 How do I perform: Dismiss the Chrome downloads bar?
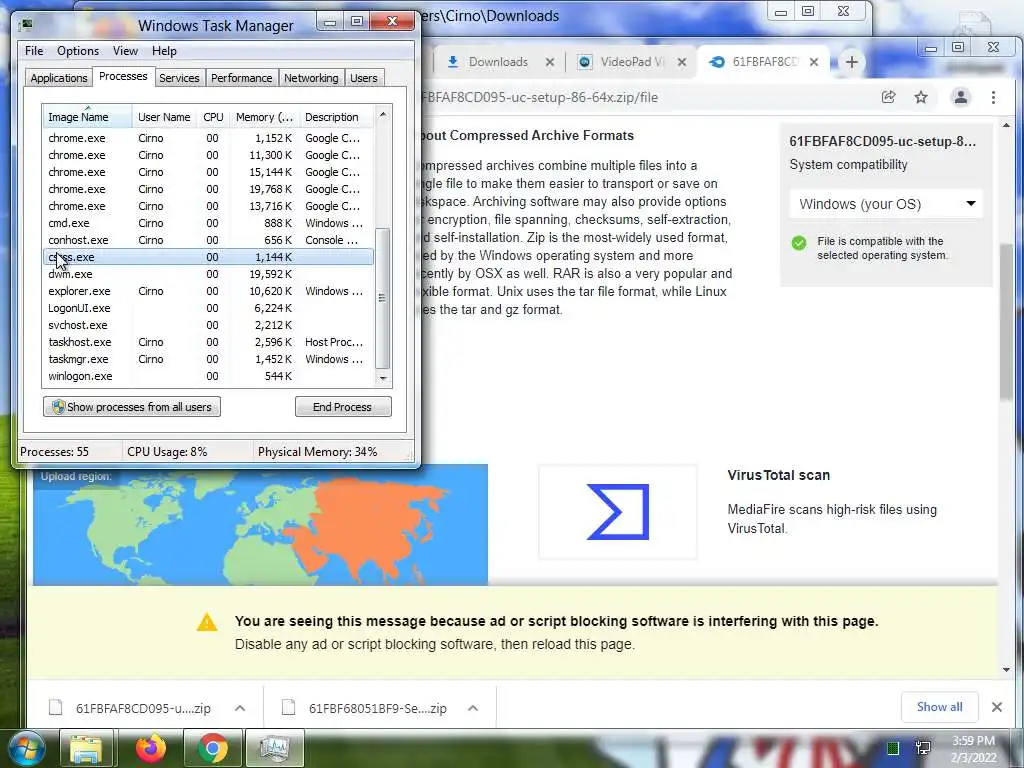pos(997,707)
